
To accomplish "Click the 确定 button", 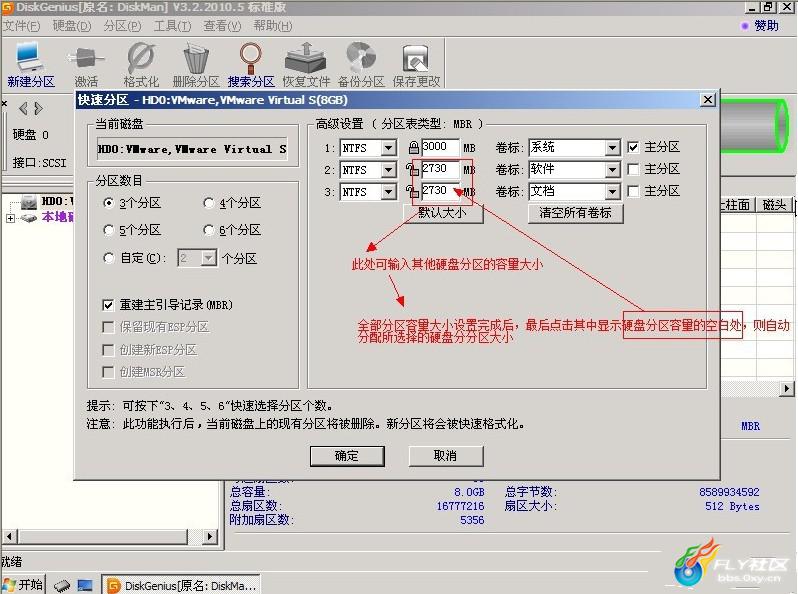I will (x=347, y=456).
